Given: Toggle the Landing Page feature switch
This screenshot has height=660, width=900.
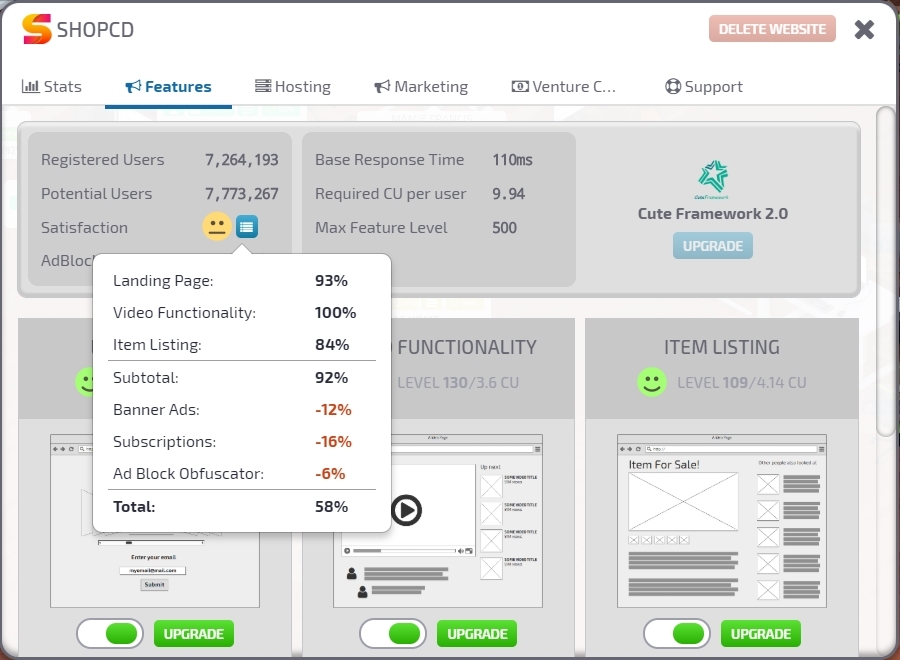Looking at the screenshot, I should (110, 634).
